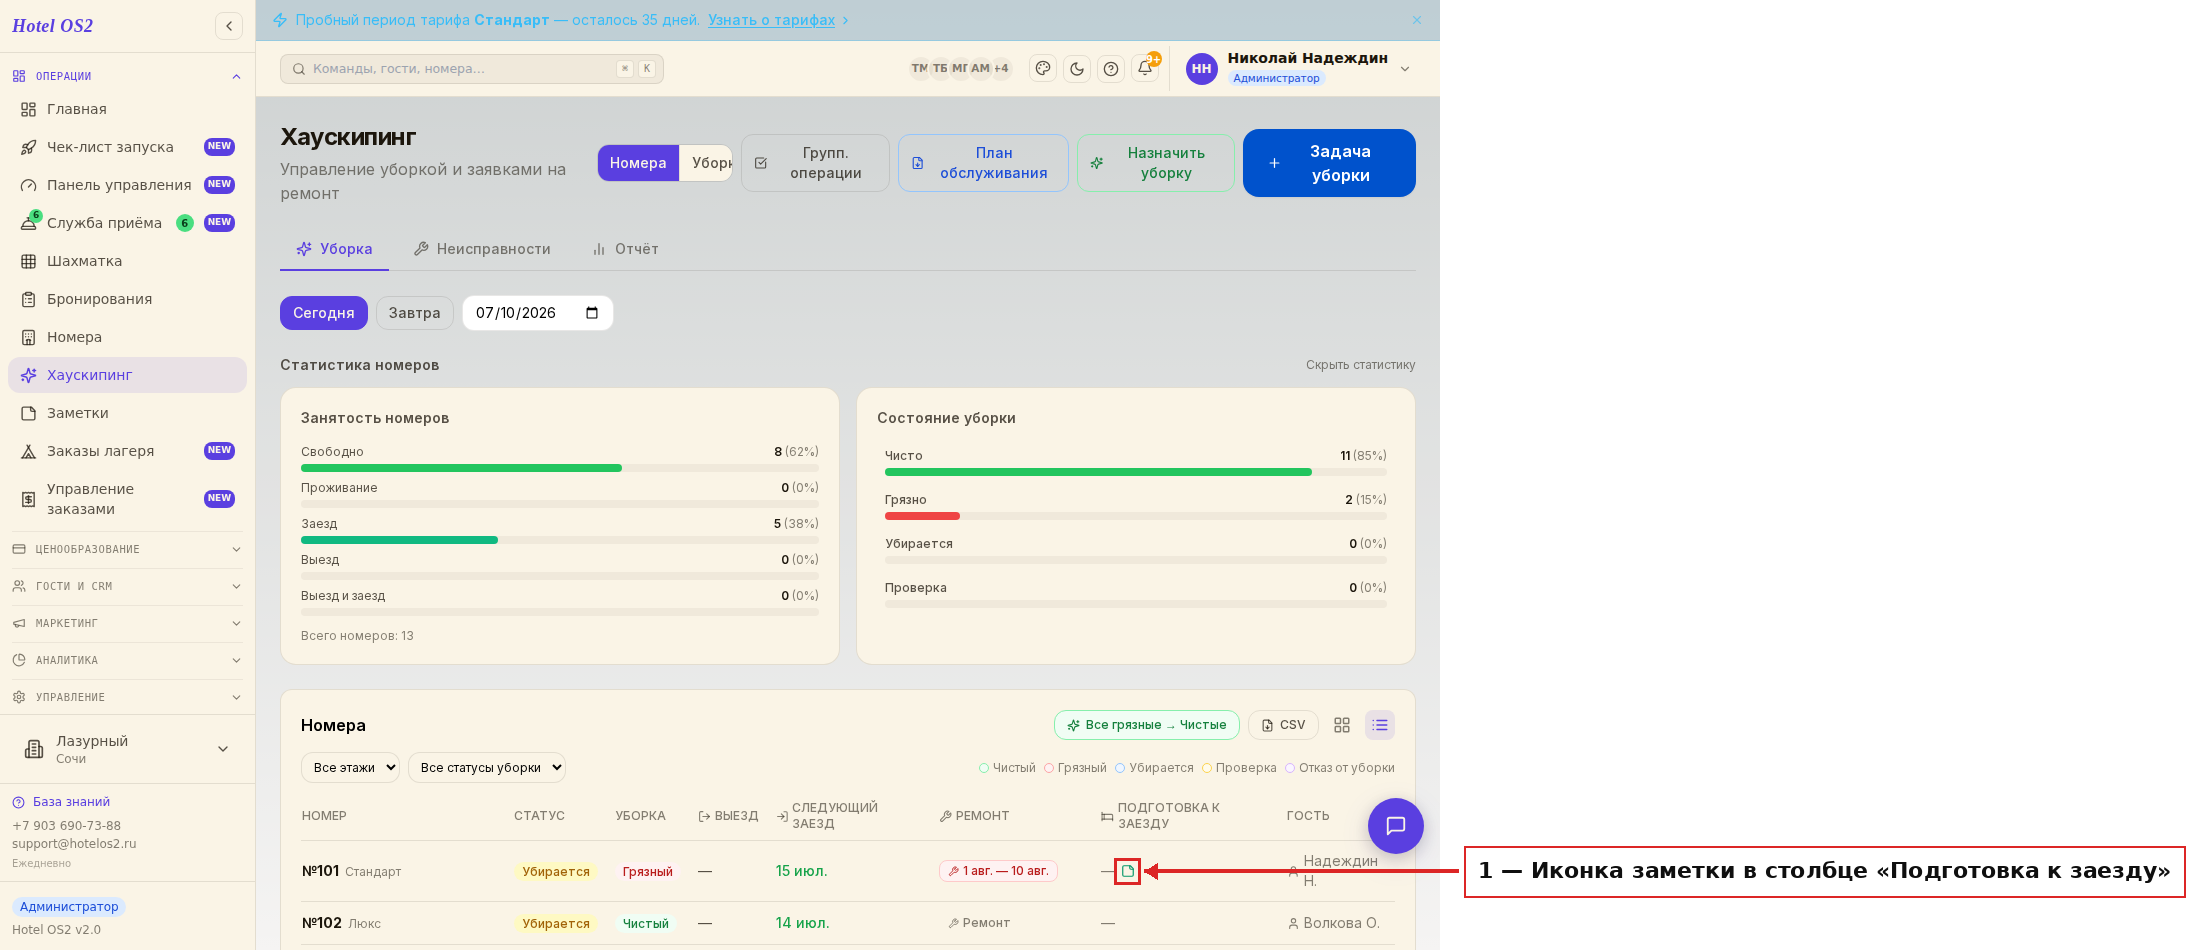Click the Грязно red progress bar
The width and height of the screenshot is (2209, 950).
point(922,516)
